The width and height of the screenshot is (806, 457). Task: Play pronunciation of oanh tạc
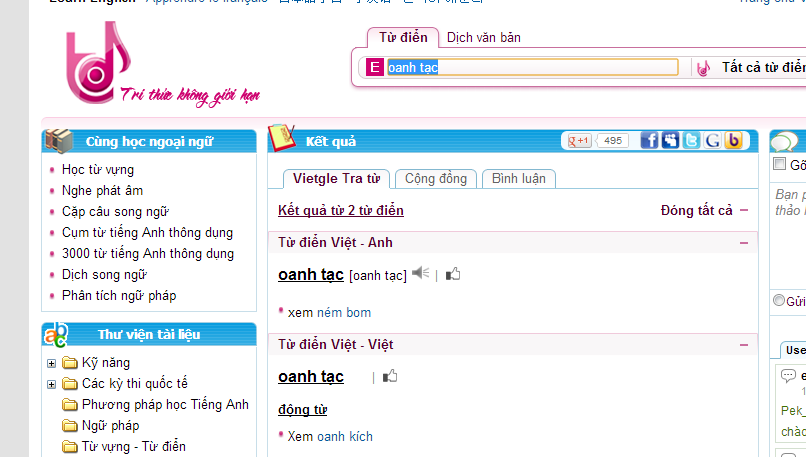pyautogui.click(x=420, y=273)
